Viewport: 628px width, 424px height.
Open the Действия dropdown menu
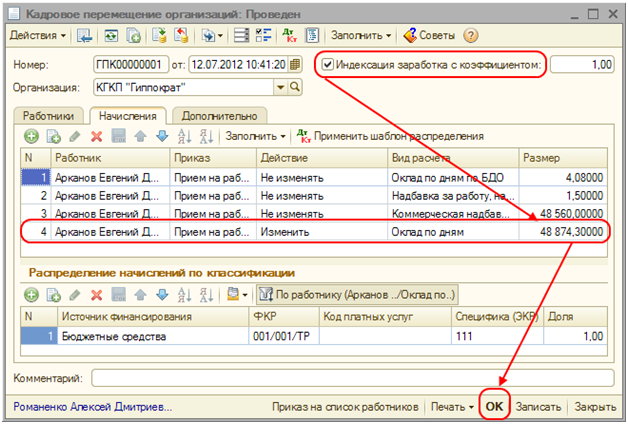(38, 36)
